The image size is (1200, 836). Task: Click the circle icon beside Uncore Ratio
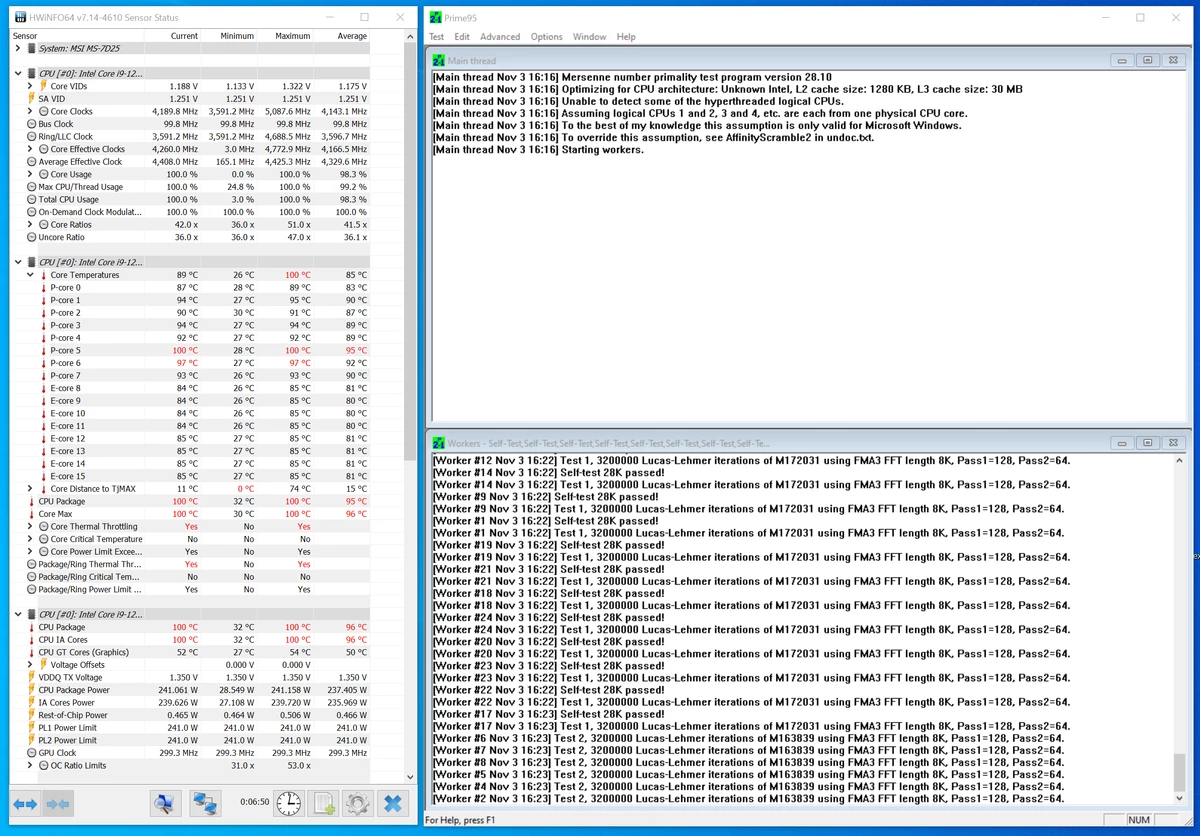[31, 237]
